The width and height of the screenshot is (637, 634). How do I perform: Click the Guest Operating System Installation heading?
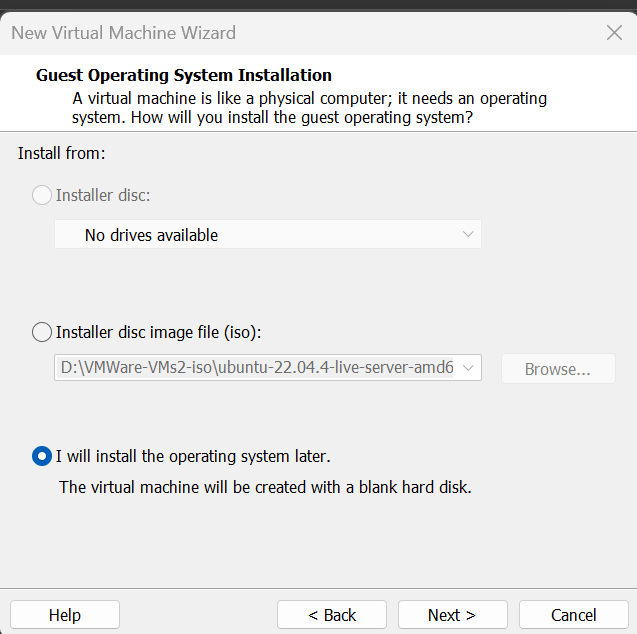tap(184, 75)
